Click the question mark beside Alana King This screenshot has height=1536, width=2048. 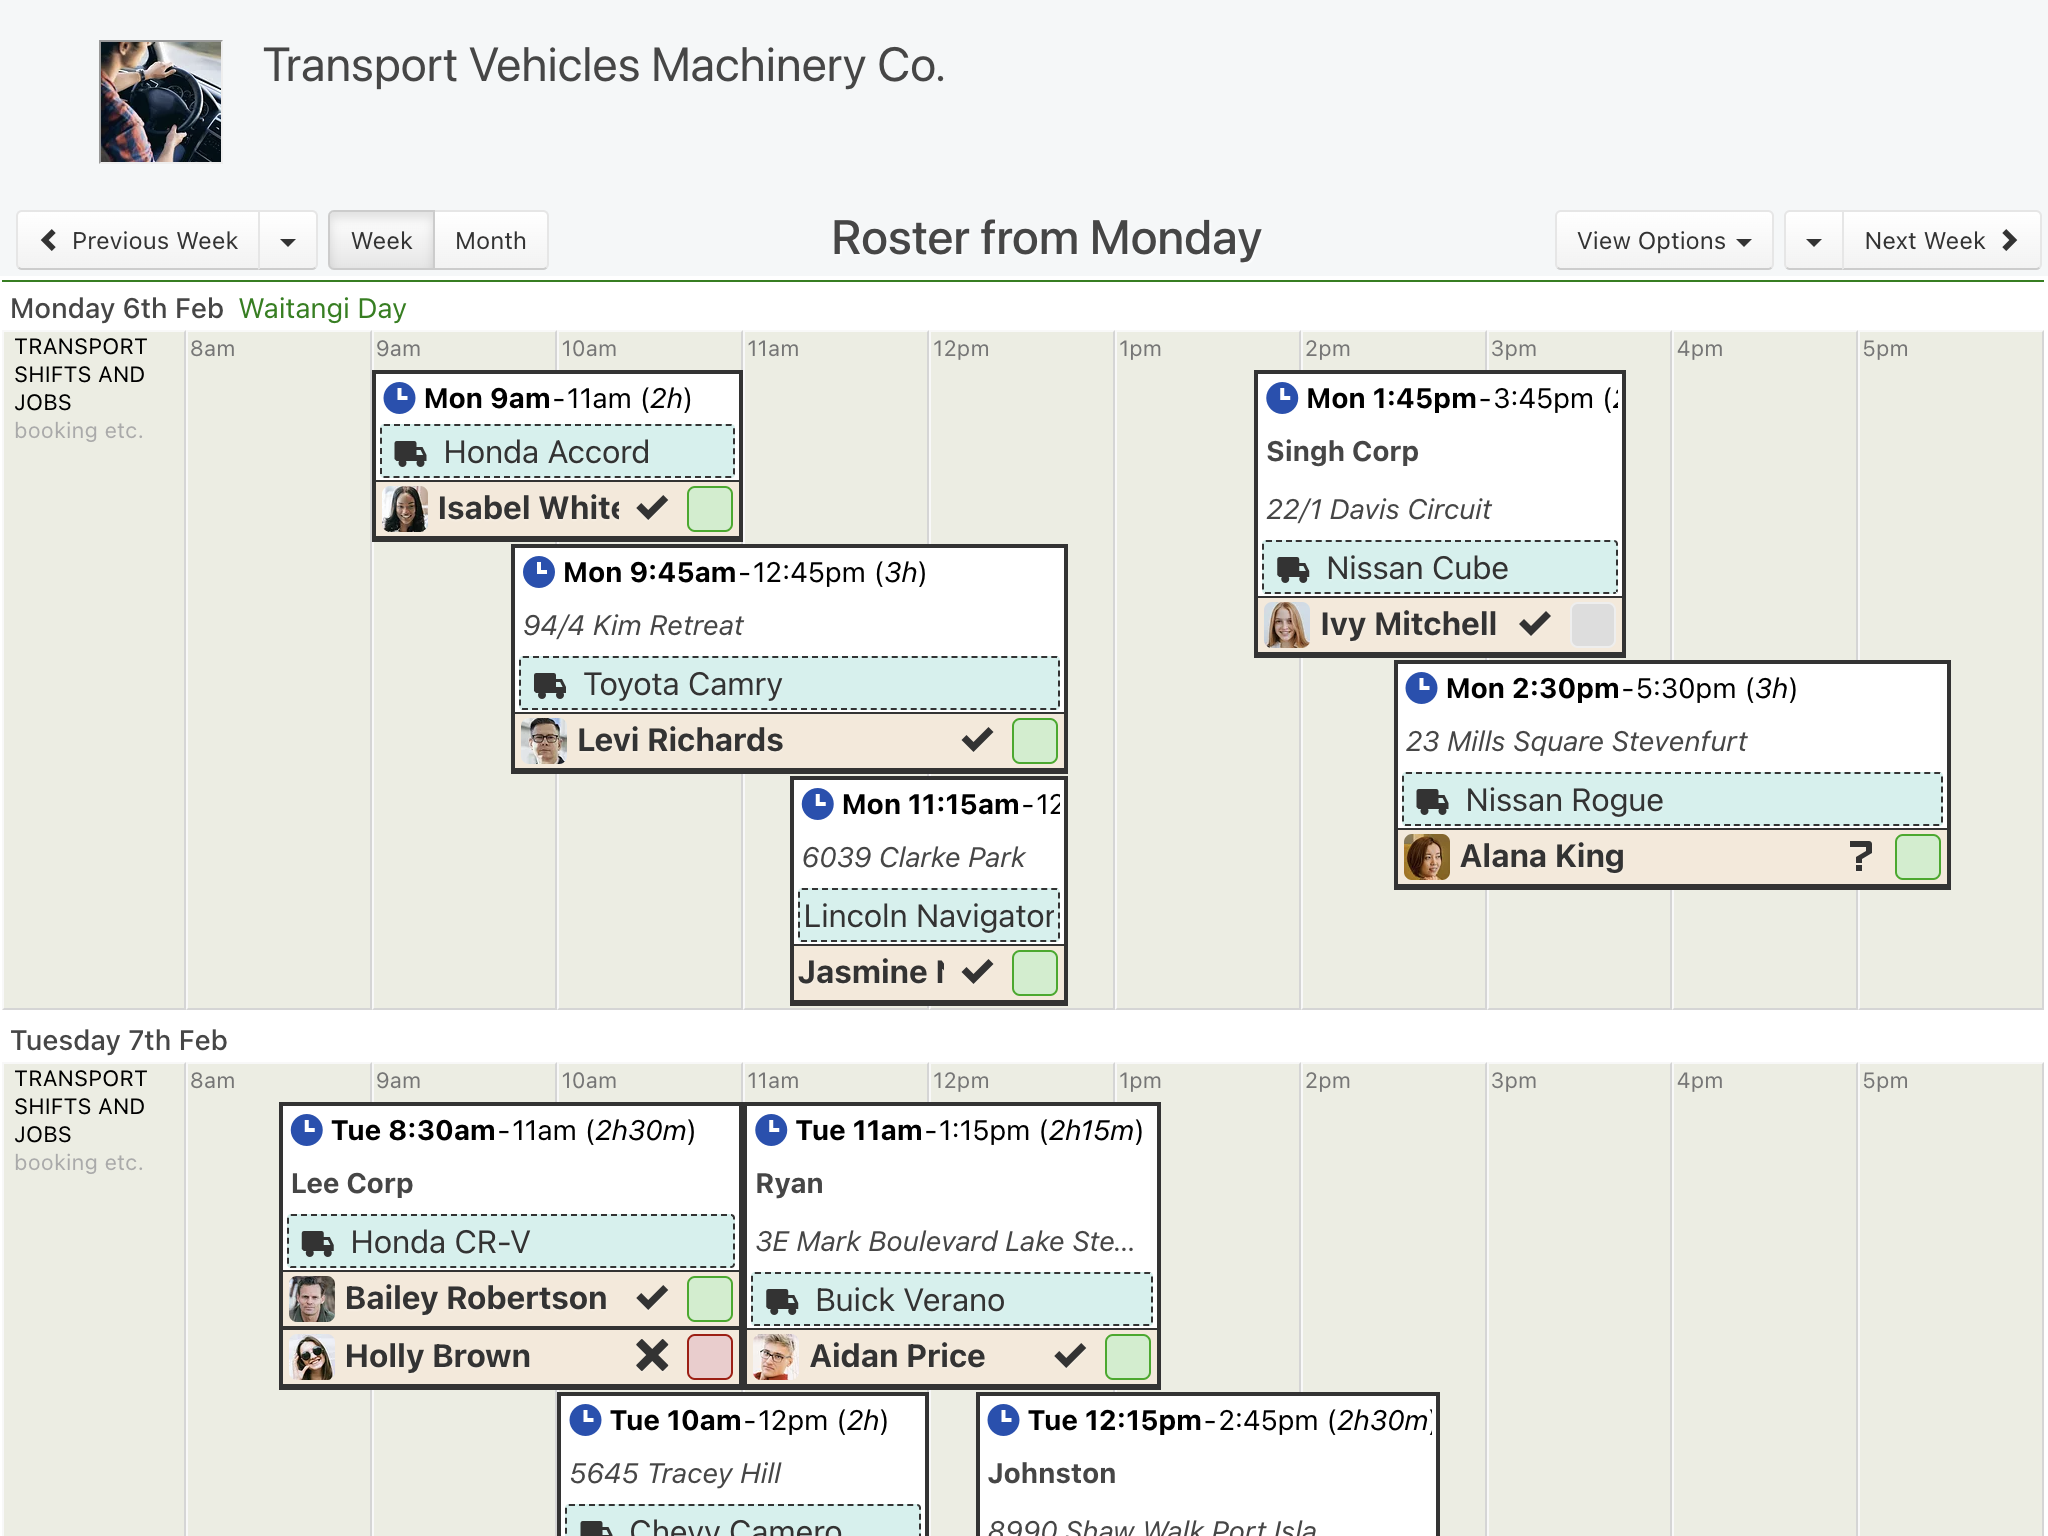pyautogui.click(x=1860, y=856)
